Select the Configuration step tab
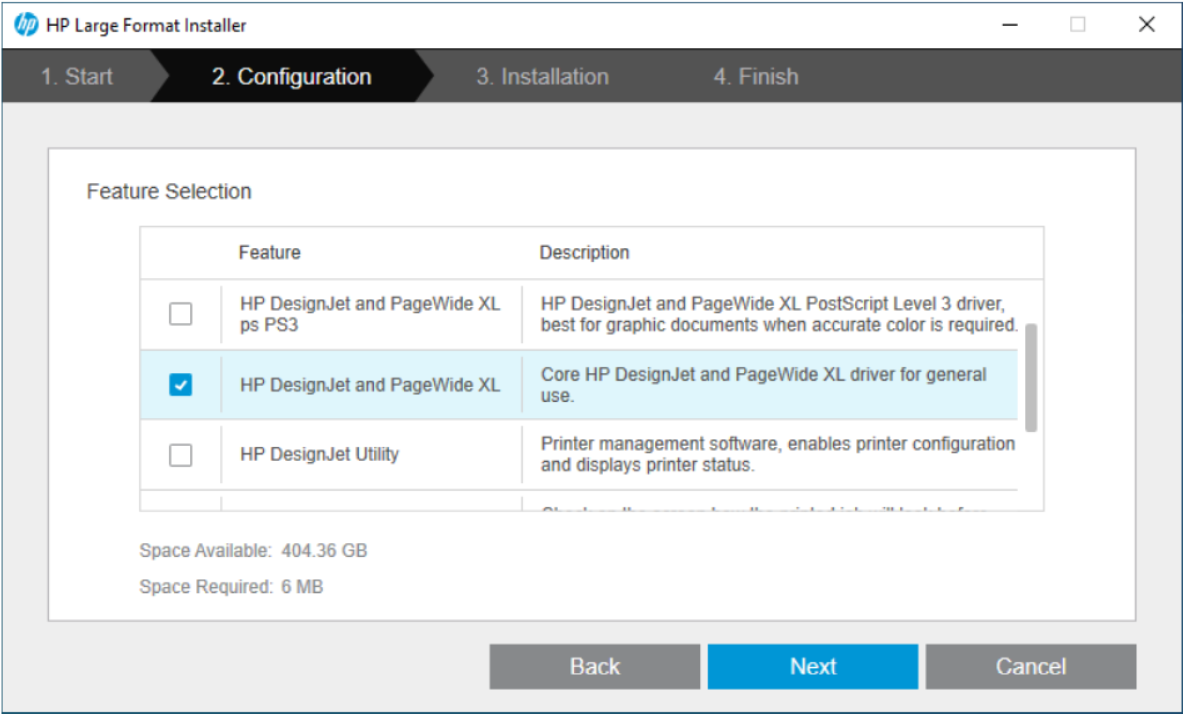The height and width of the screenshot is (714, 1183). [291, 77]
